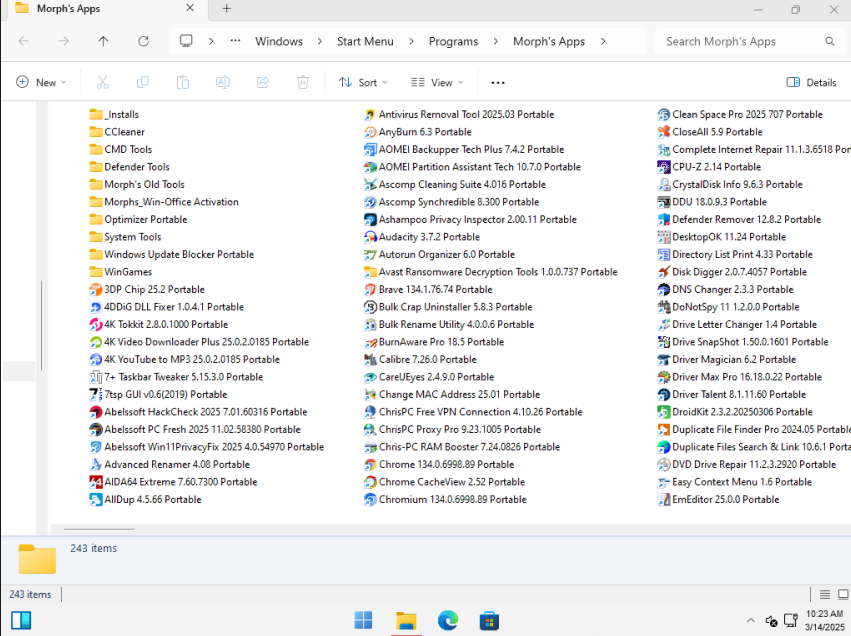The height and width of the screenshot is (636, 851).
Task: Open Windows Start button on taskbar
Action: [x=364, y=620]
